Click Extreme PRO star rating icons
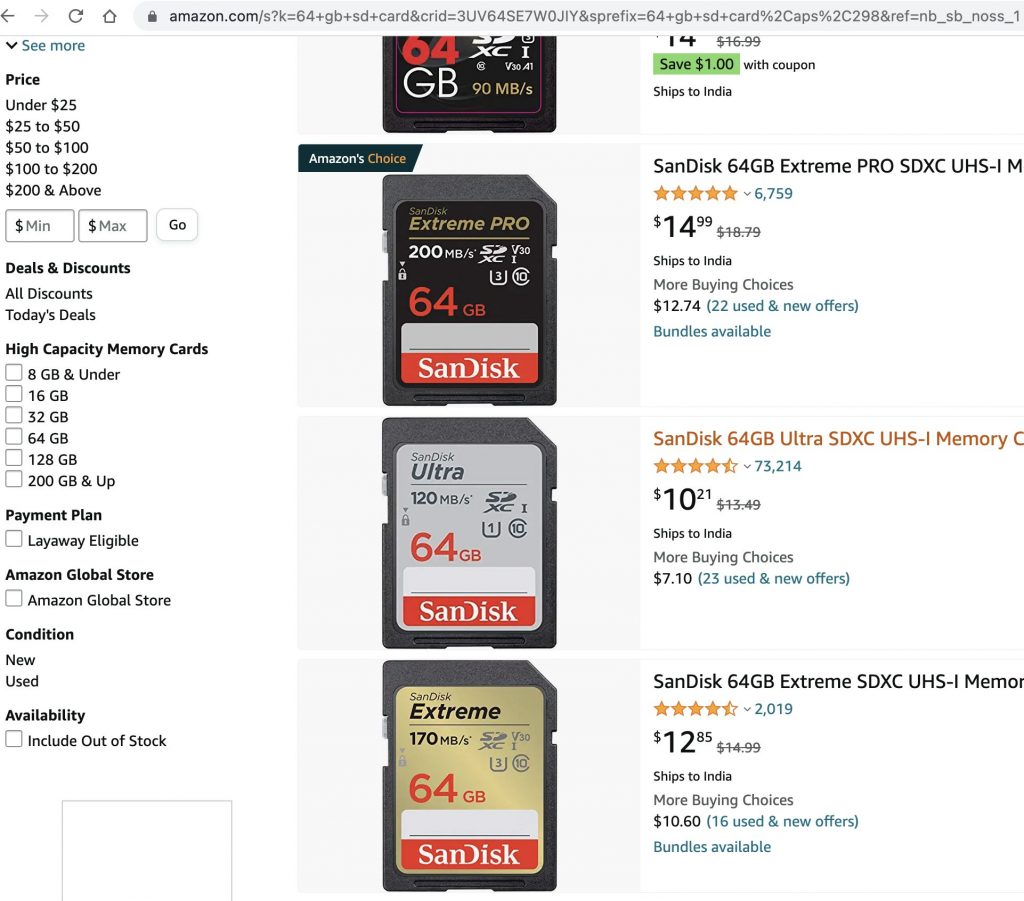Screen dimensions: 1024x901 point(695,194)
